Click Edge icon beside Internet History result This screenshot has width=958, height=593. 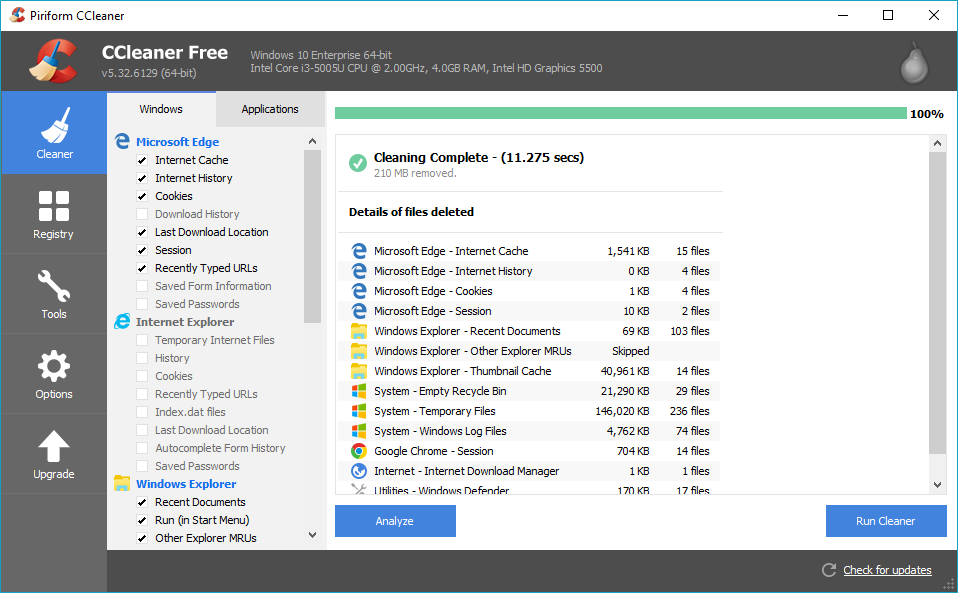[359, 271]
